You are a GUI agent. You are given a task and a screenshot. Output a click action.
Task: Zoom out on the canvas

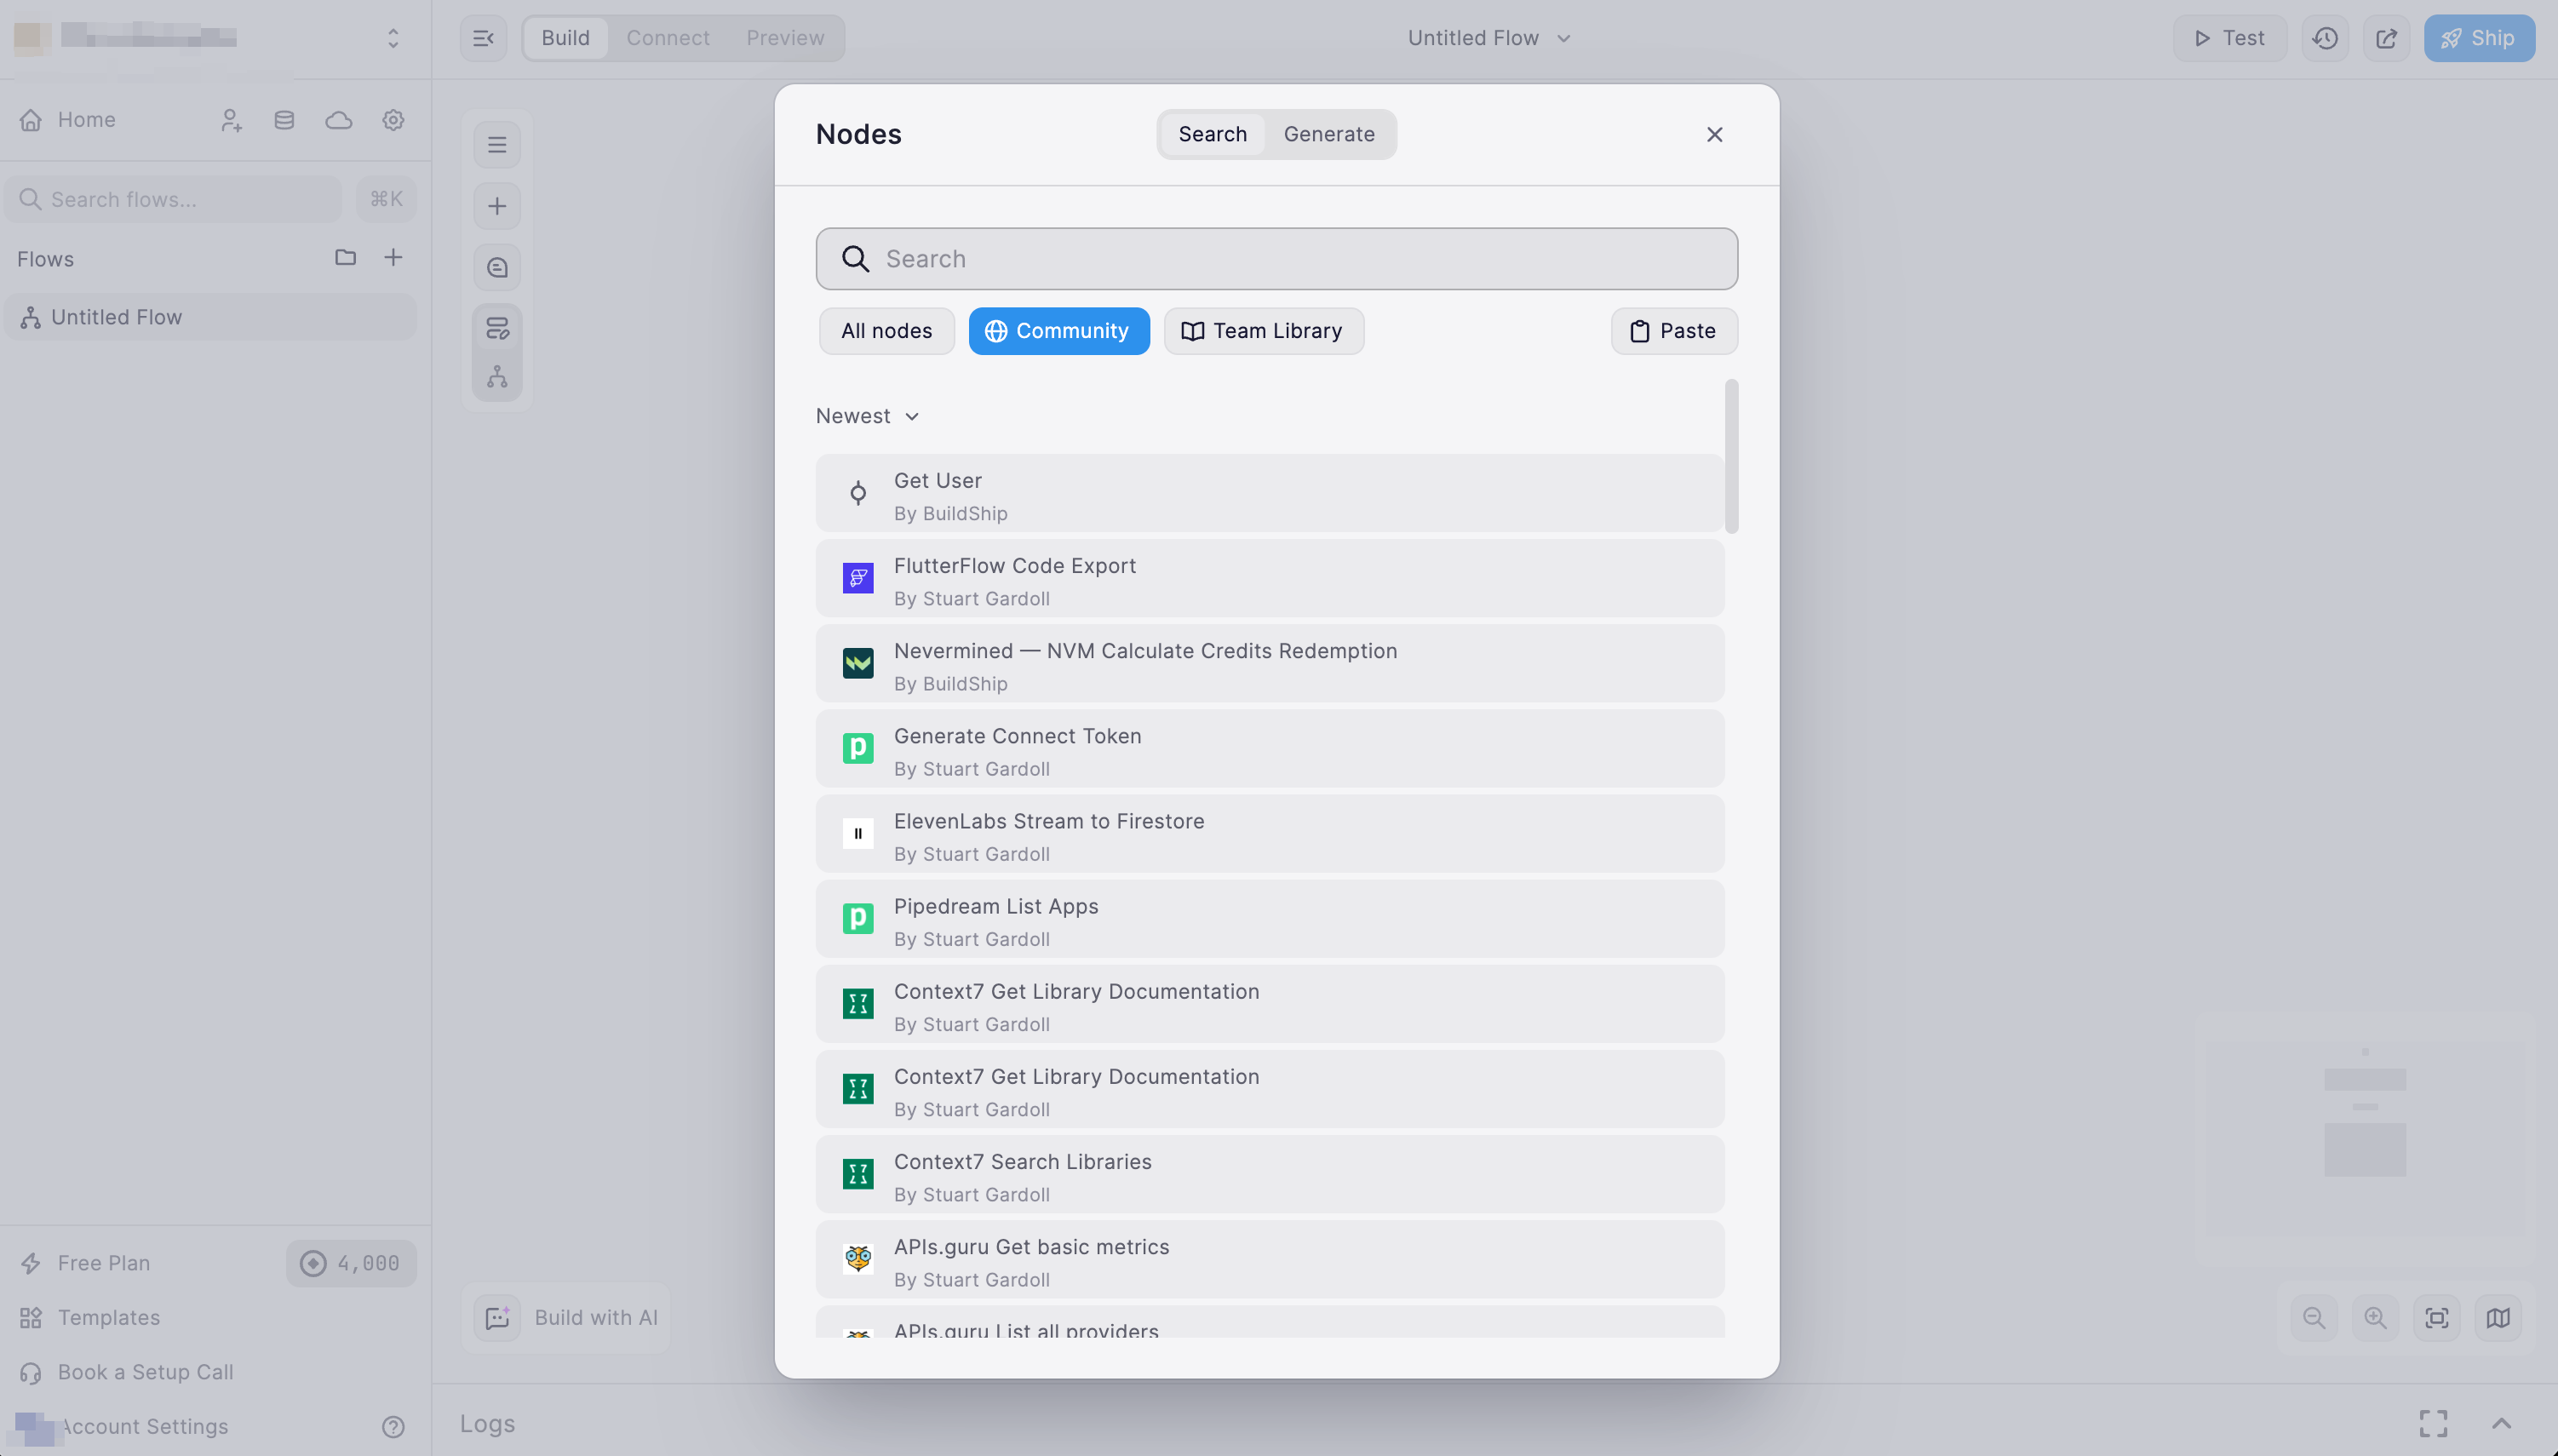click(x=2313, y=1318)
